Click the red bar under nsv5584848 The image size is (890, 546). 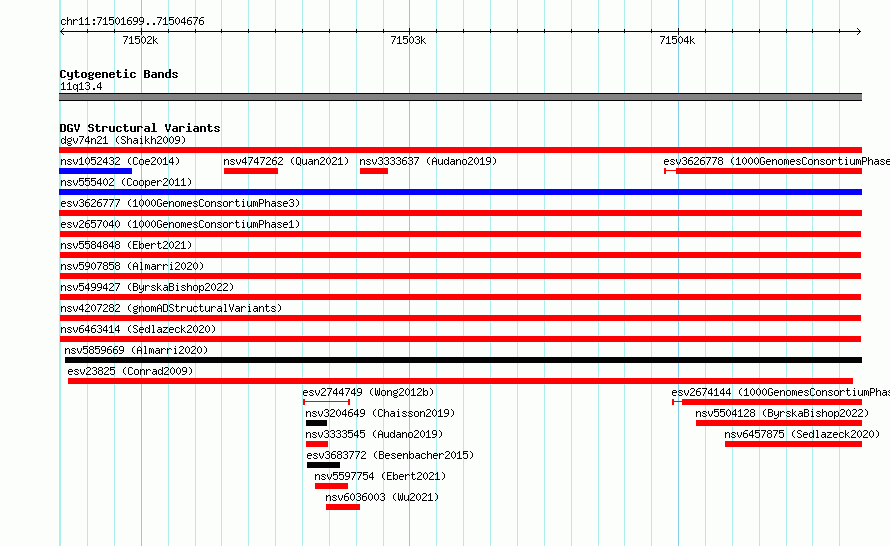[x=460, y=255]
